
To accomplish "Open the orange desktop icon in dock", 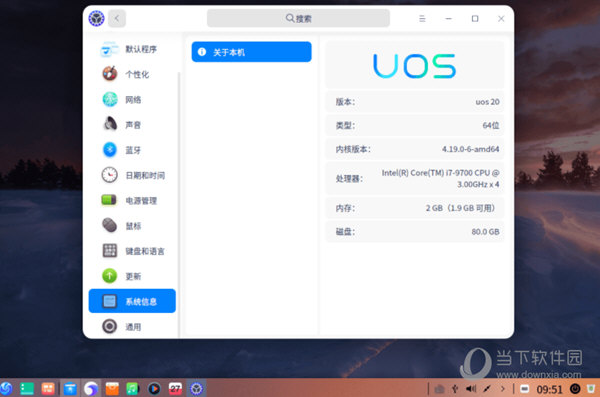I will click(48, 389).
